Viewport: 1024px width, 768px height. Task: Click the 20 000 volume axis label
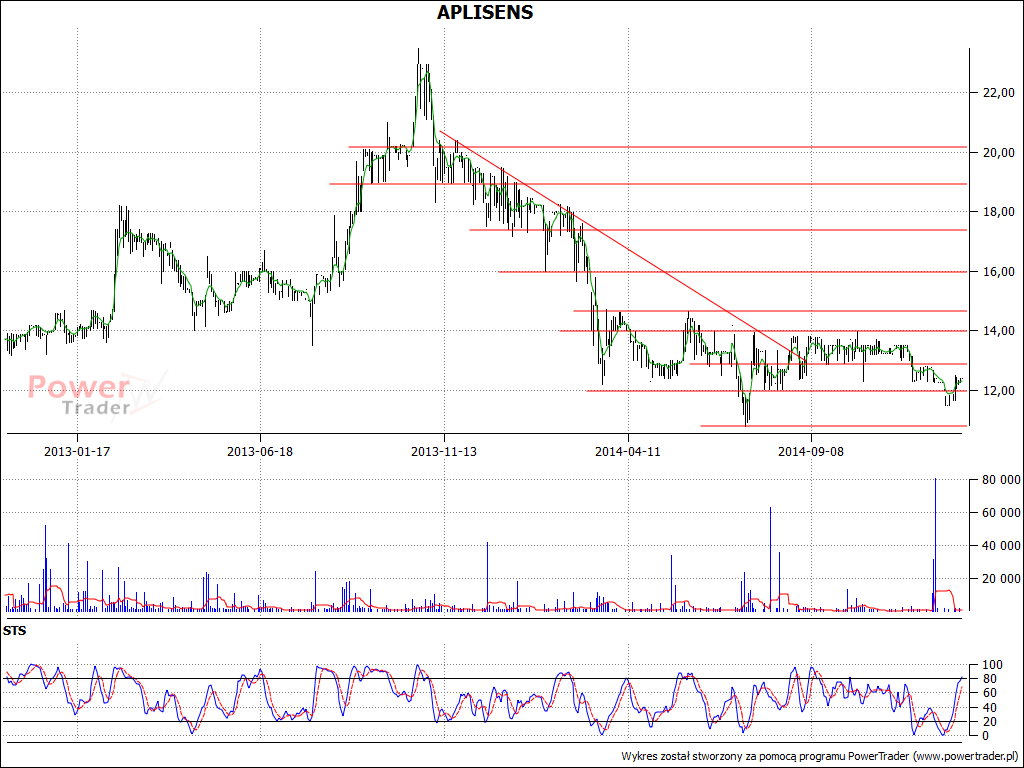[x=1001, y=579]
